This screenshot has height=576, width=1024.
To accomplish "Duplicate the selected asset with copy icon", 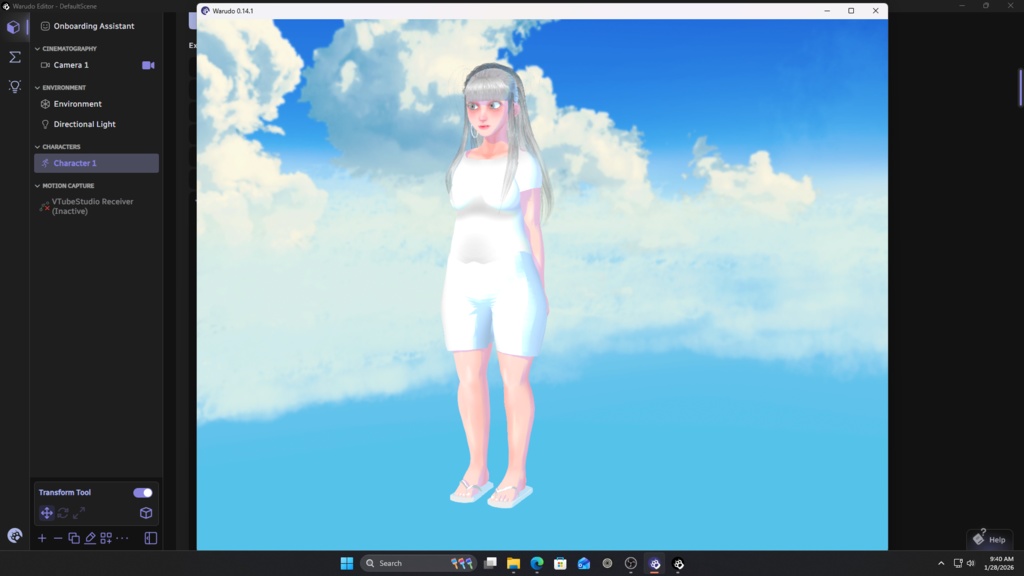I will coord(73,538).
